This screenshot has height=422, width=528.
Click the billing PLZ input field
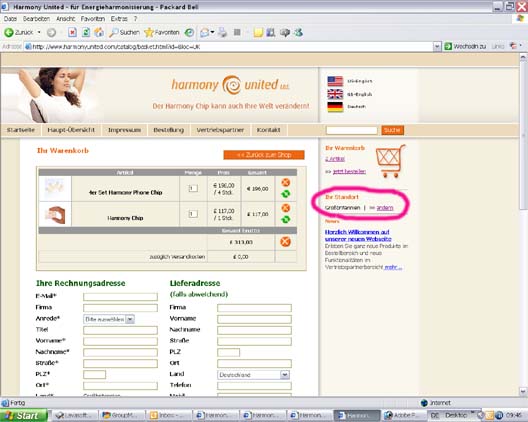(x=94, y=374)
